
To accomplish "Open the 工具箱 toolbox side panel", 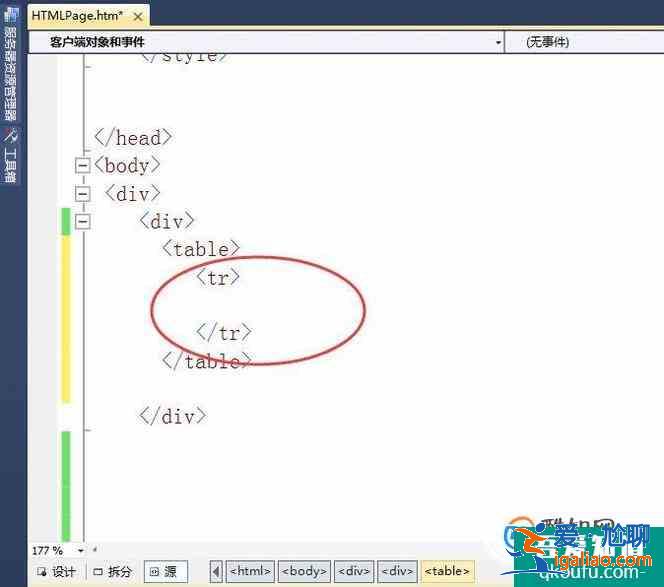I will [x=10, y=157].
